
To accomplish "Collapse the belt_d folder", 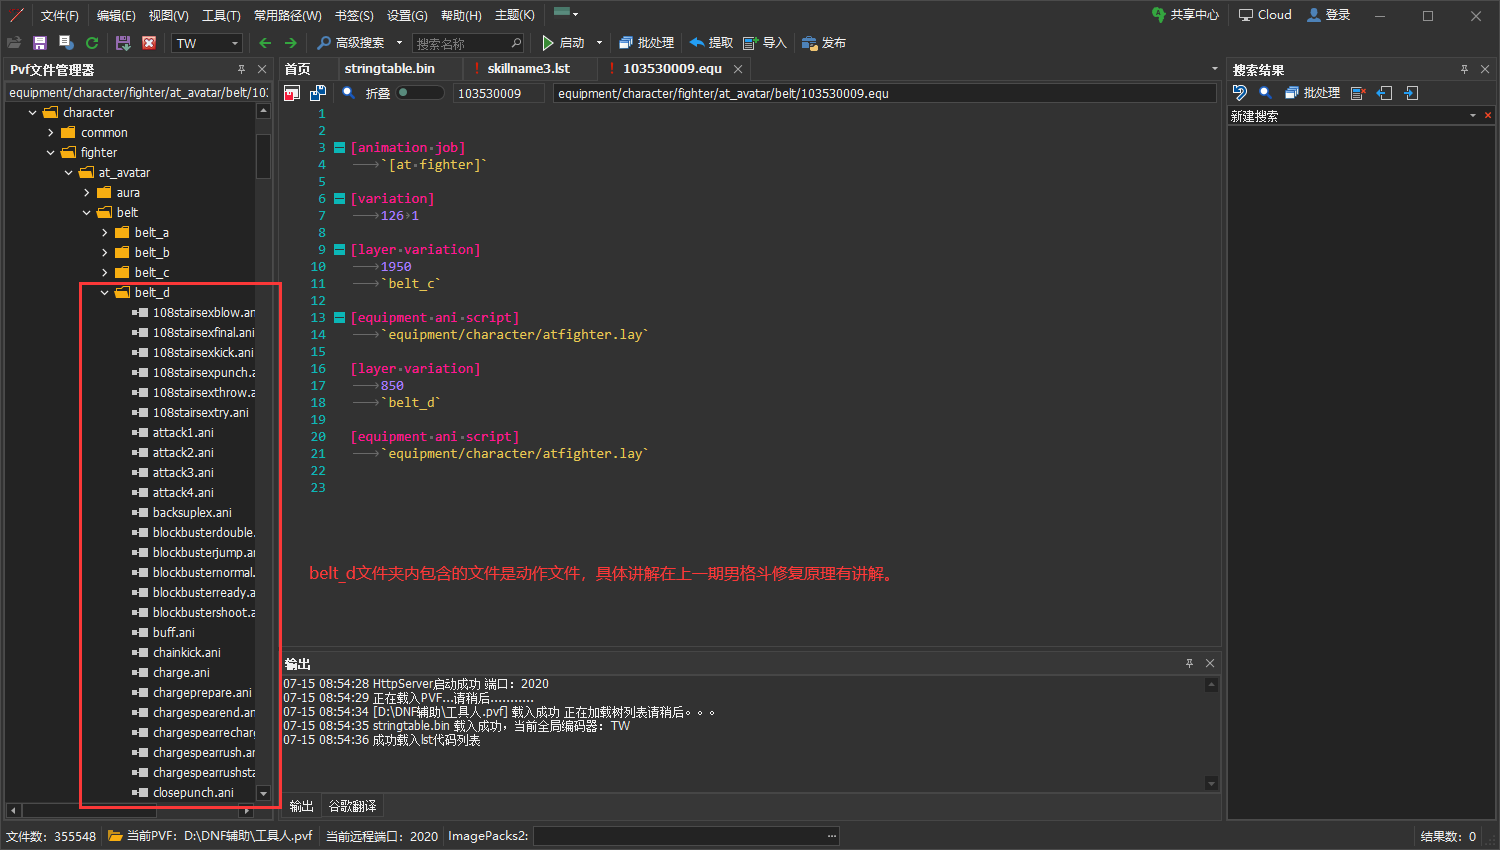I will 105,293.
